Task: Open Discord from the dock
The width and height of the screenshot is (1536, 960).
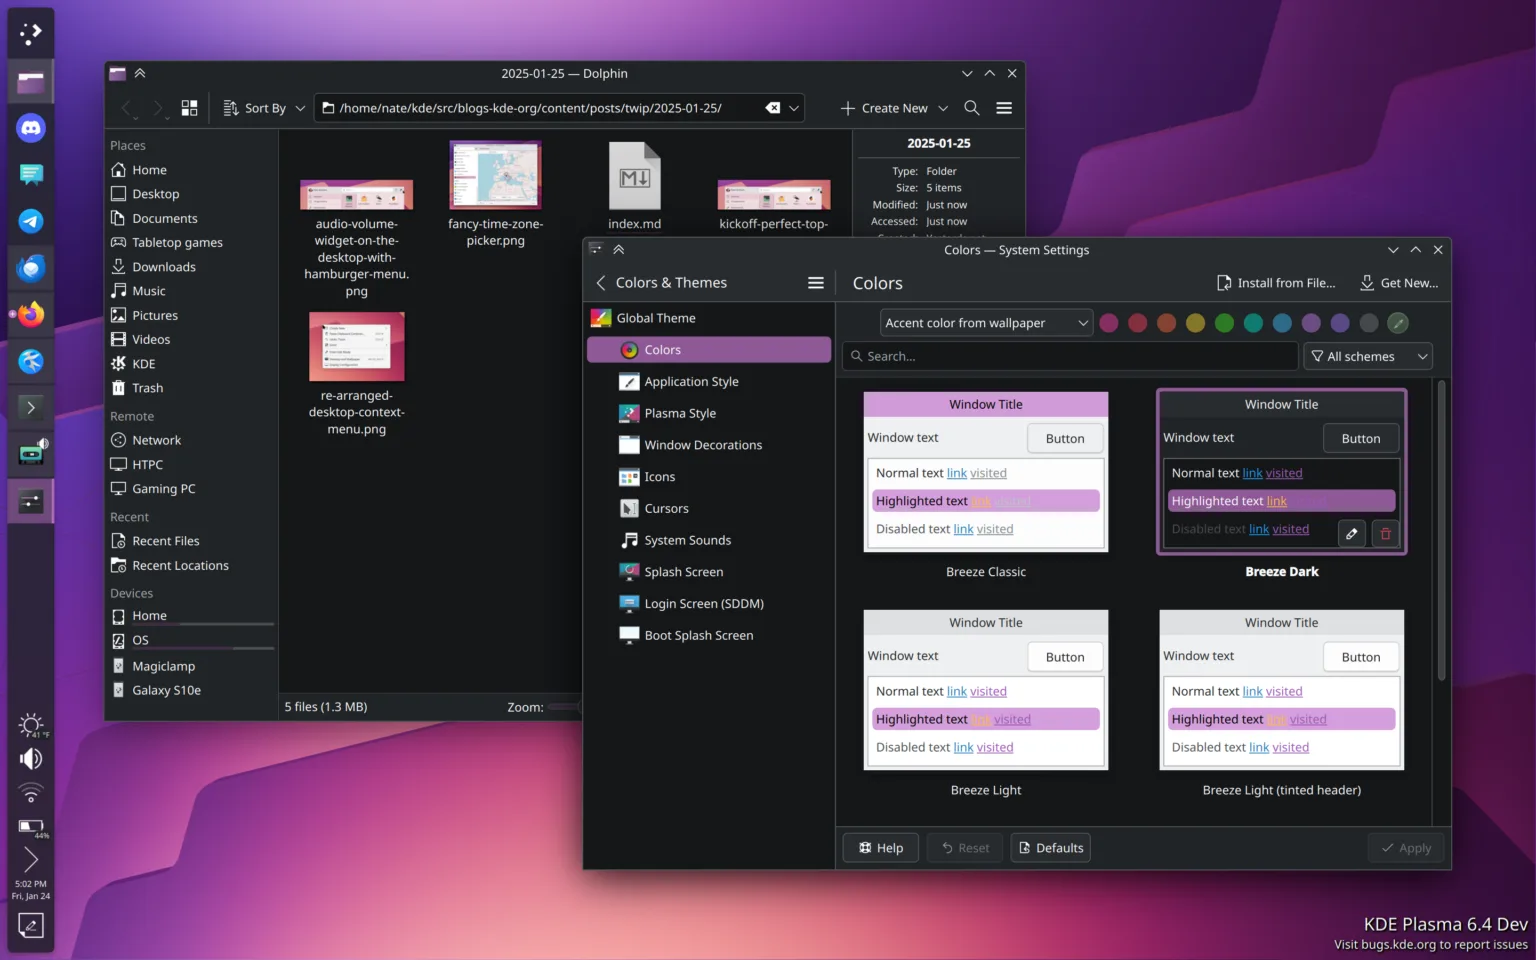Action: tap(31, 127)
